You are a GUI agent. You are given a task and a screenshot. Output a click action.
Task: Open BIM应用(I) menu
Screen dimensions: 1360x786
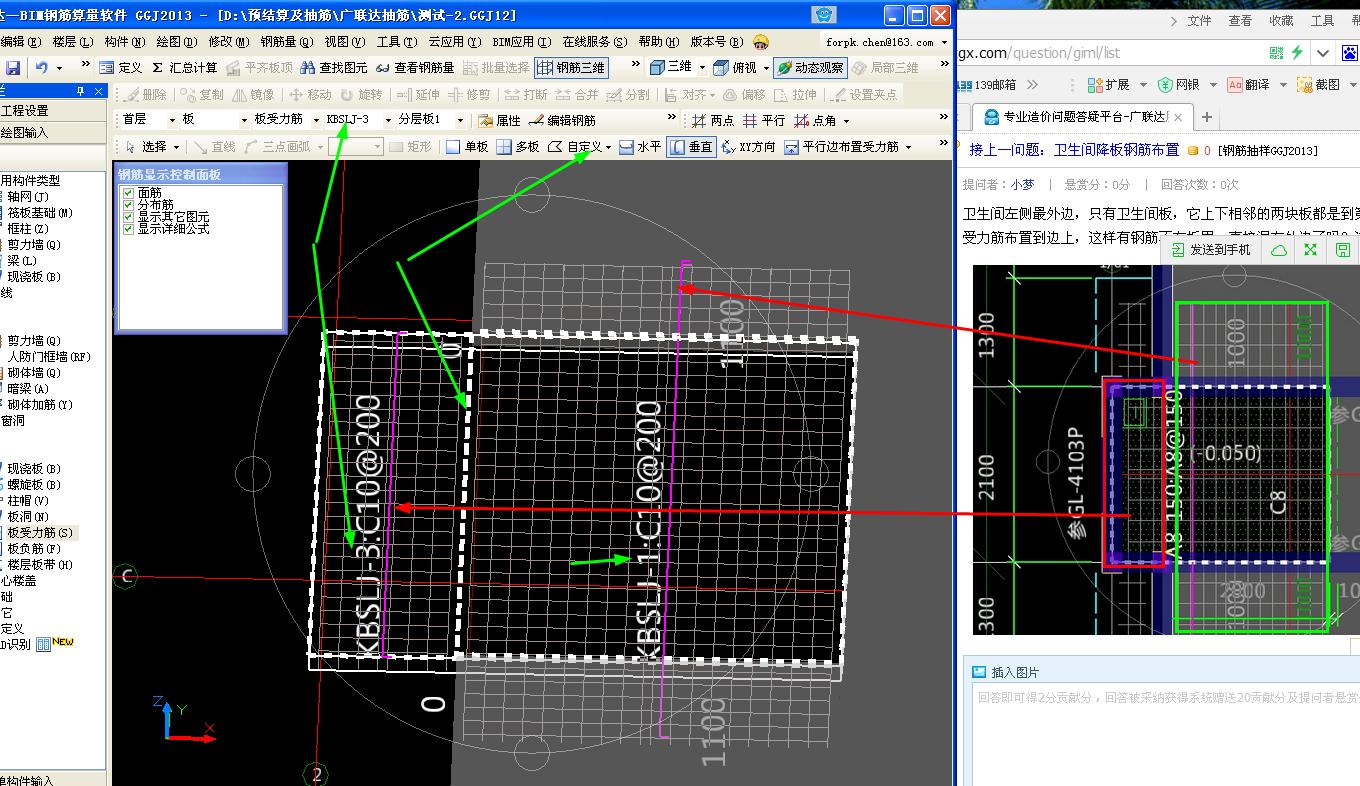[522, 41]
